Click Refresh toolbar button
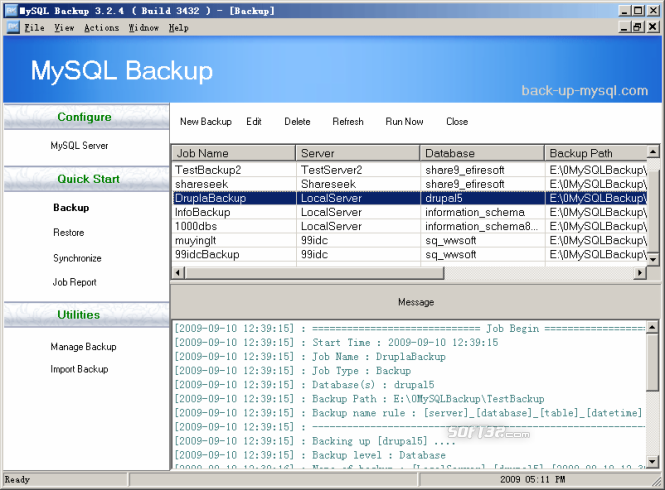The image size is (665, 490). [348, 122]
